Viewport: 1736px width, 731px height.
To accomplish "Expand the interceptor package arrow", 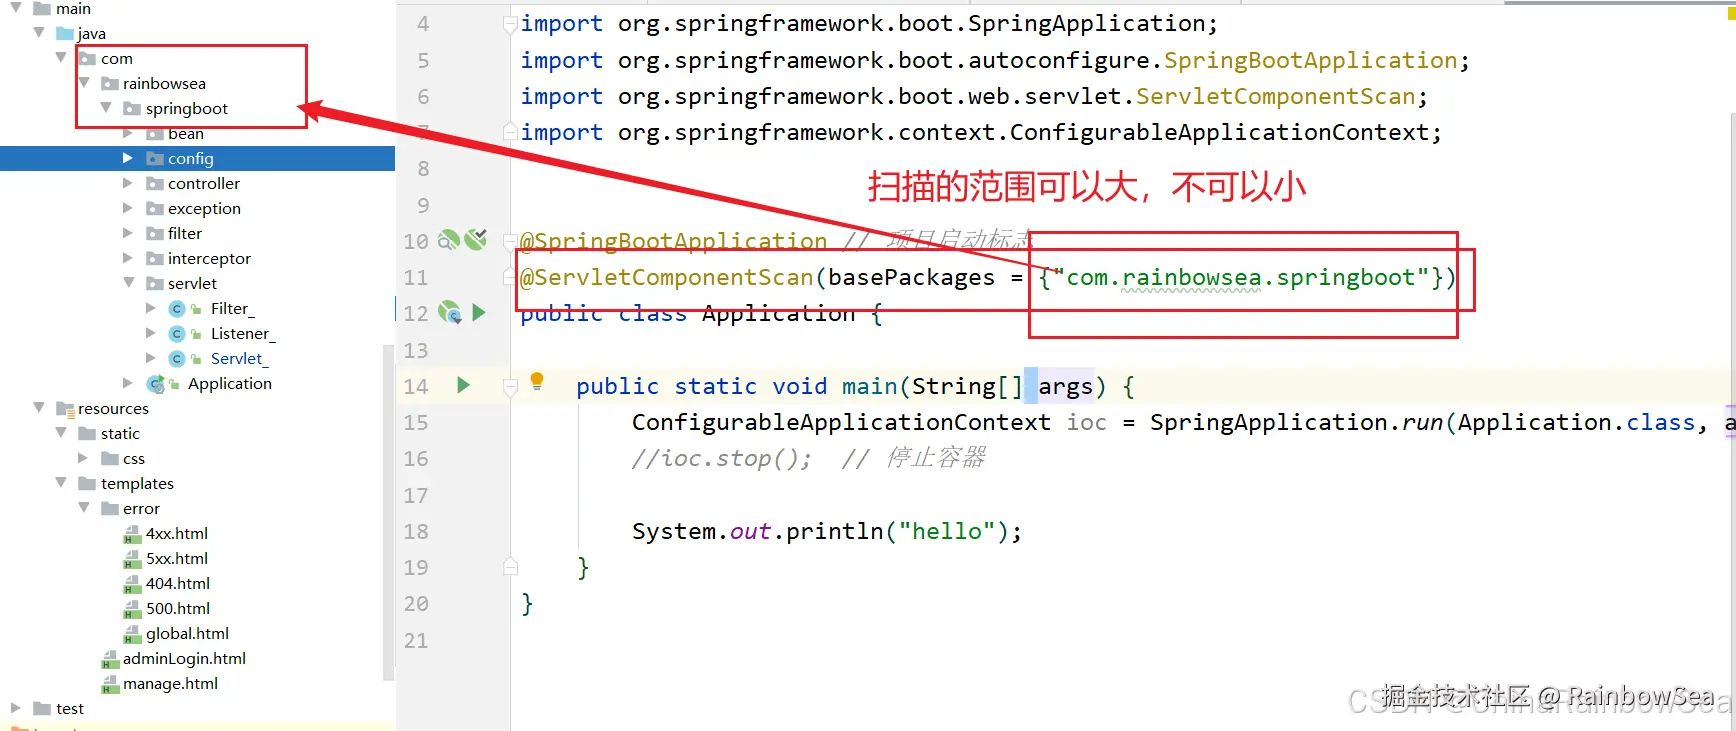I will tap(128, 258).
